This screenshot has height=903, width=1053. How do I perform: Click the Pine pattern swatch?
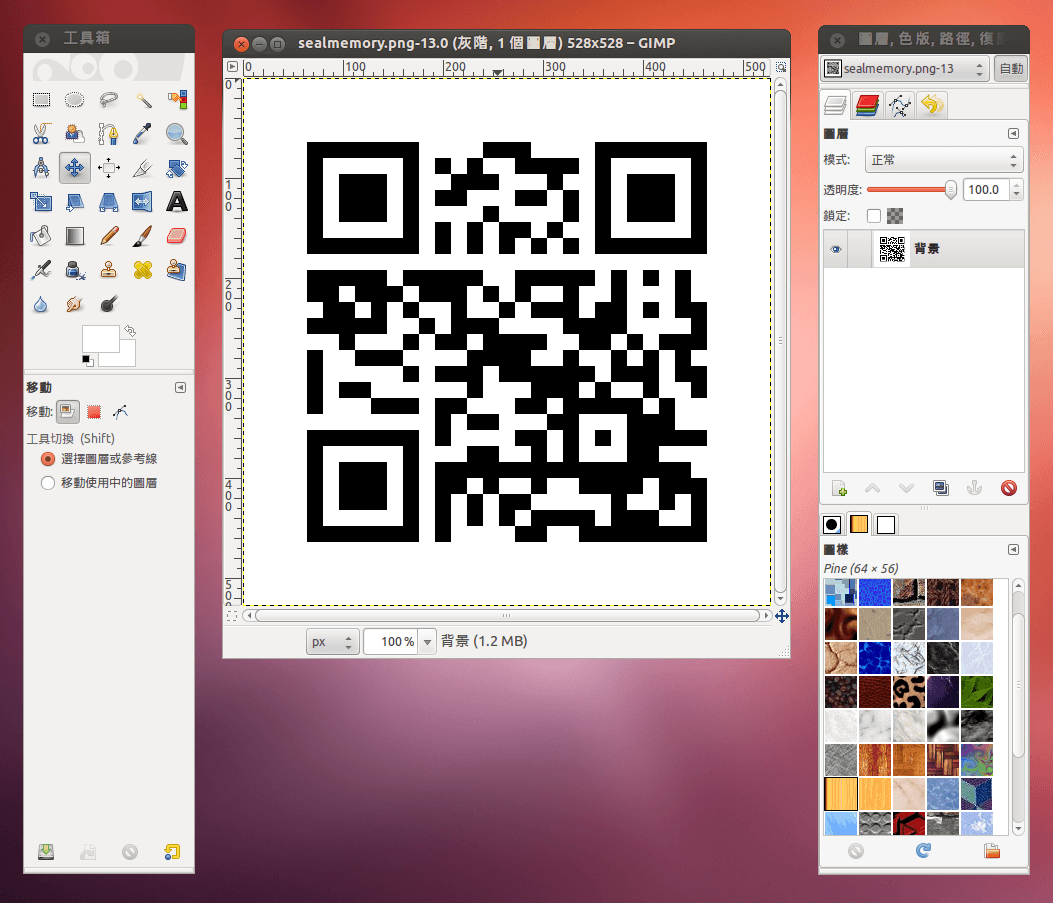click(841, 795)
